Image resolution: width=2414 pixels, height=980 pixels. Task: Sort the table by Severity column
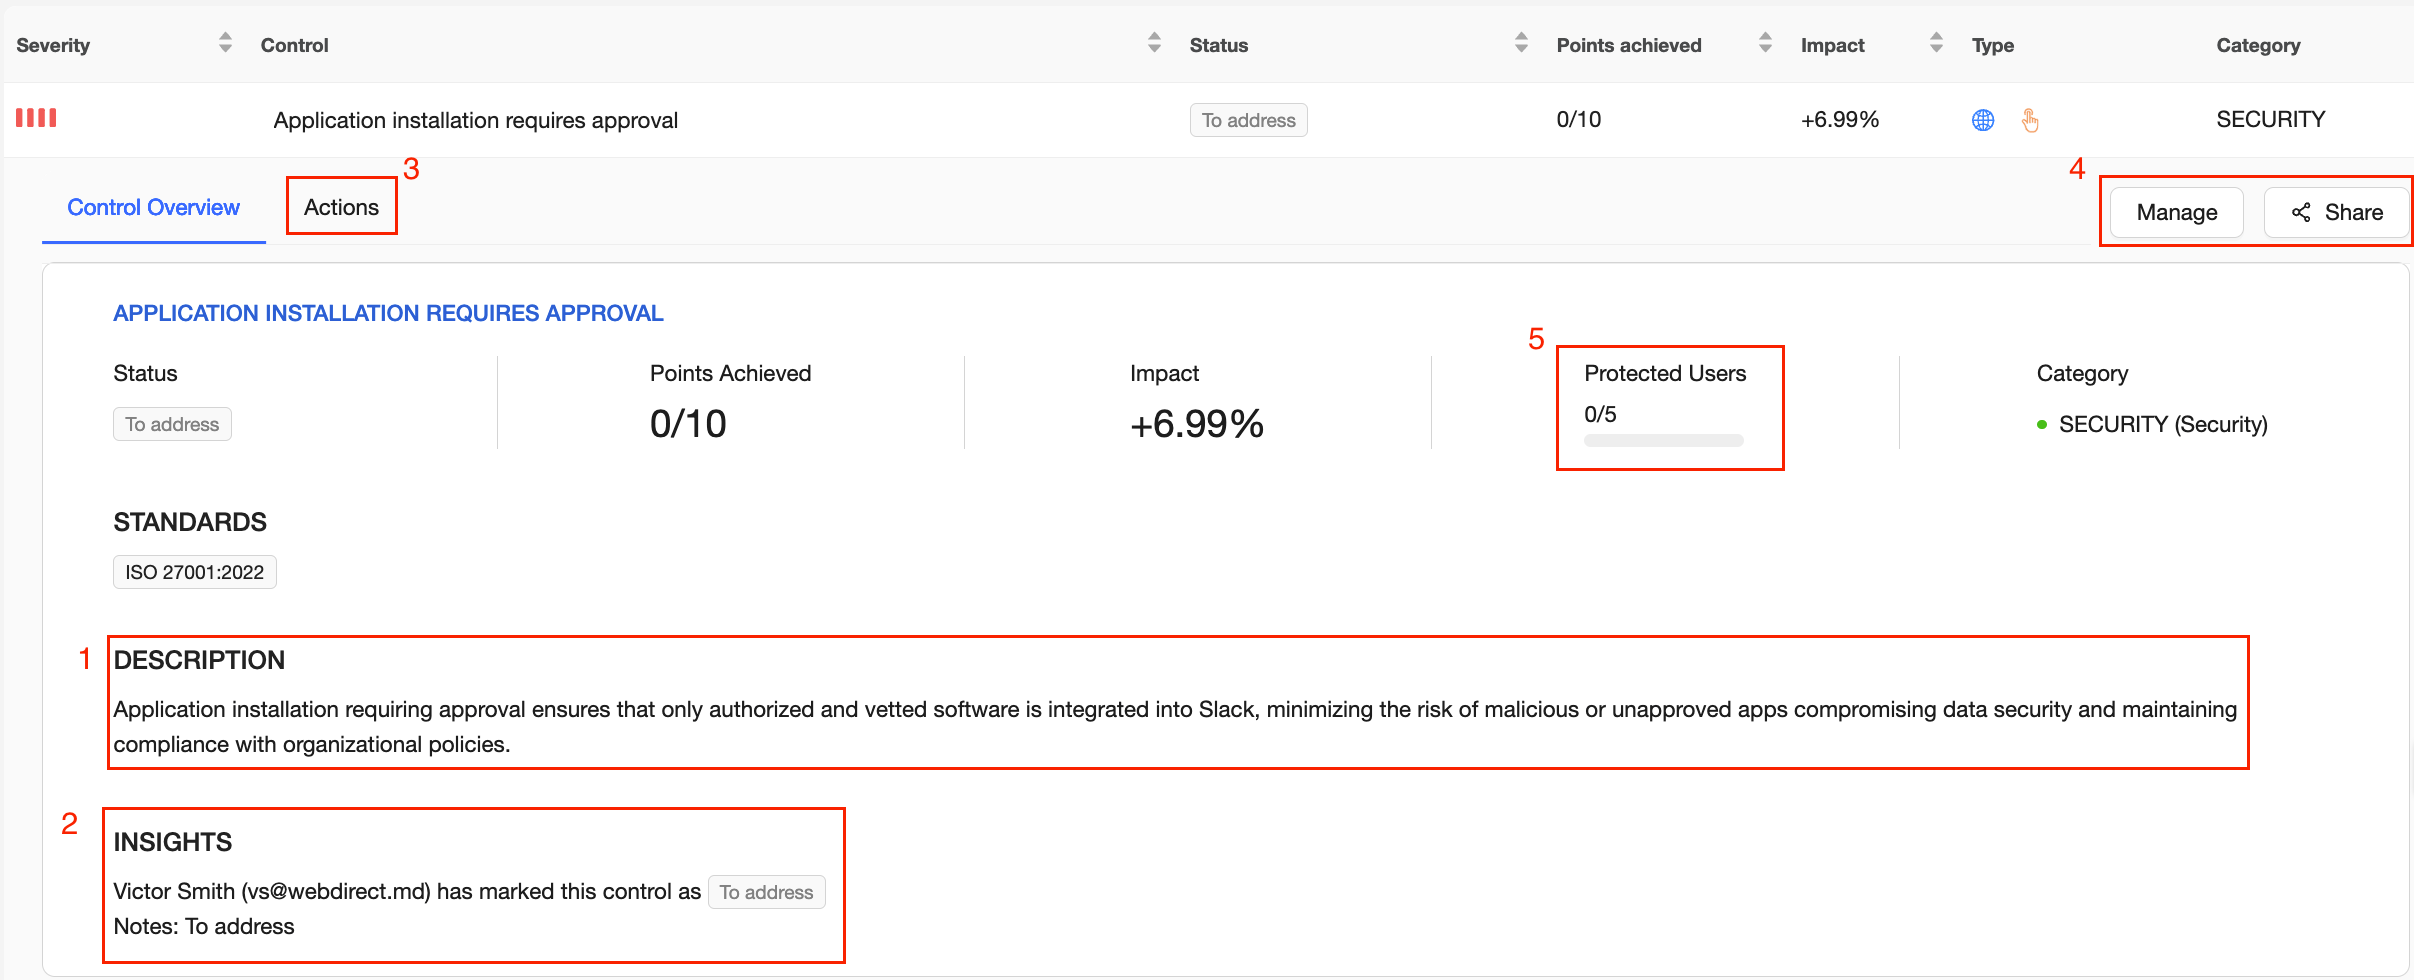pos(225,43)
